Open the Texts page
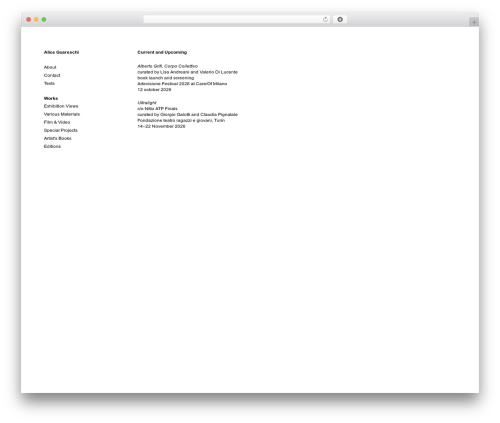500x423 pixels. [49, 83]
